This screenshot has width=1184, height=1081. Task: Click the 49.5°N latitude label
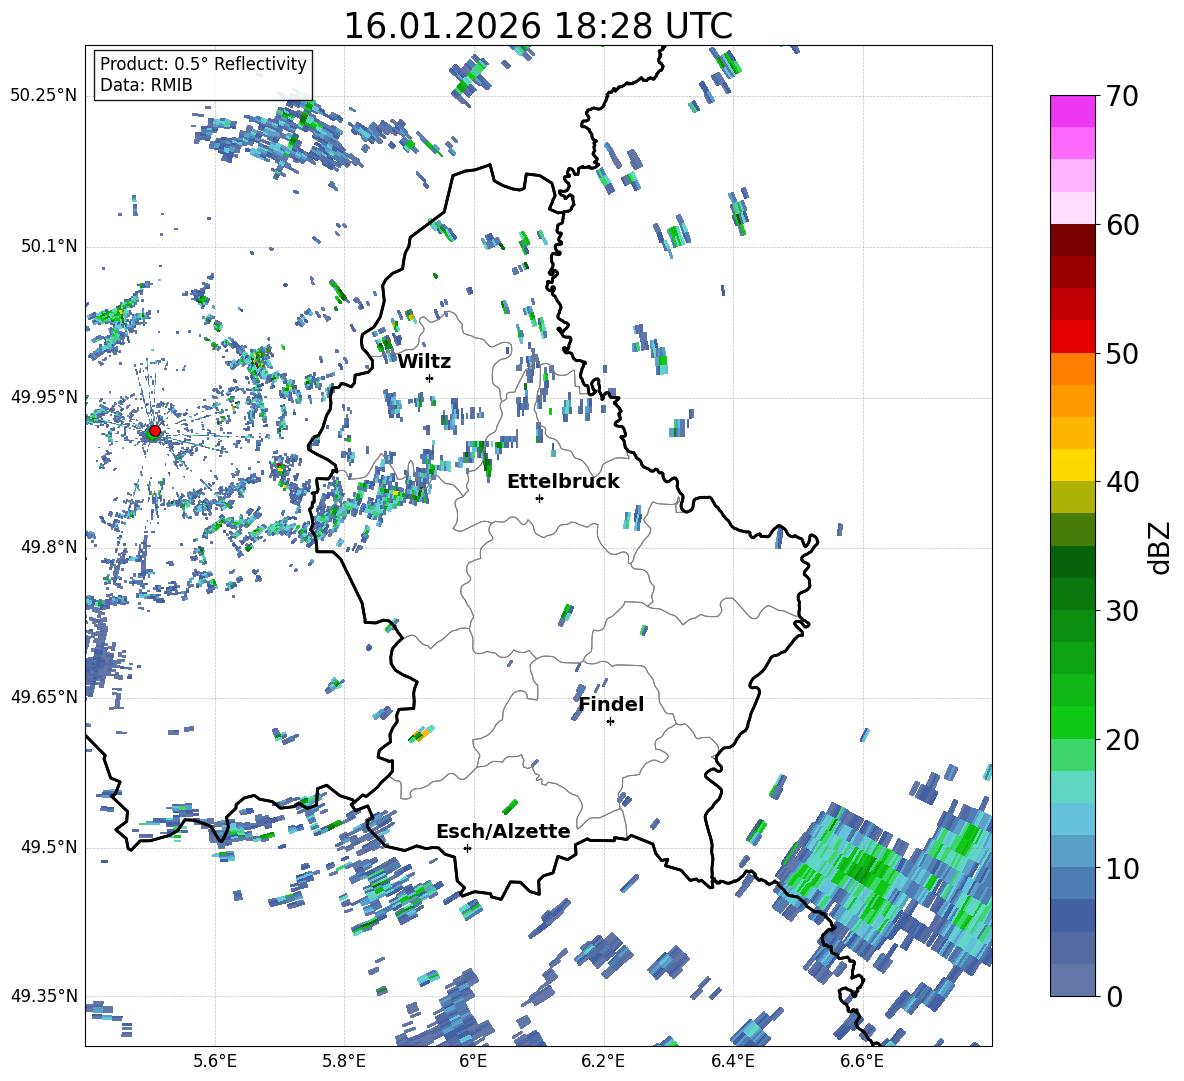[49, 847]
